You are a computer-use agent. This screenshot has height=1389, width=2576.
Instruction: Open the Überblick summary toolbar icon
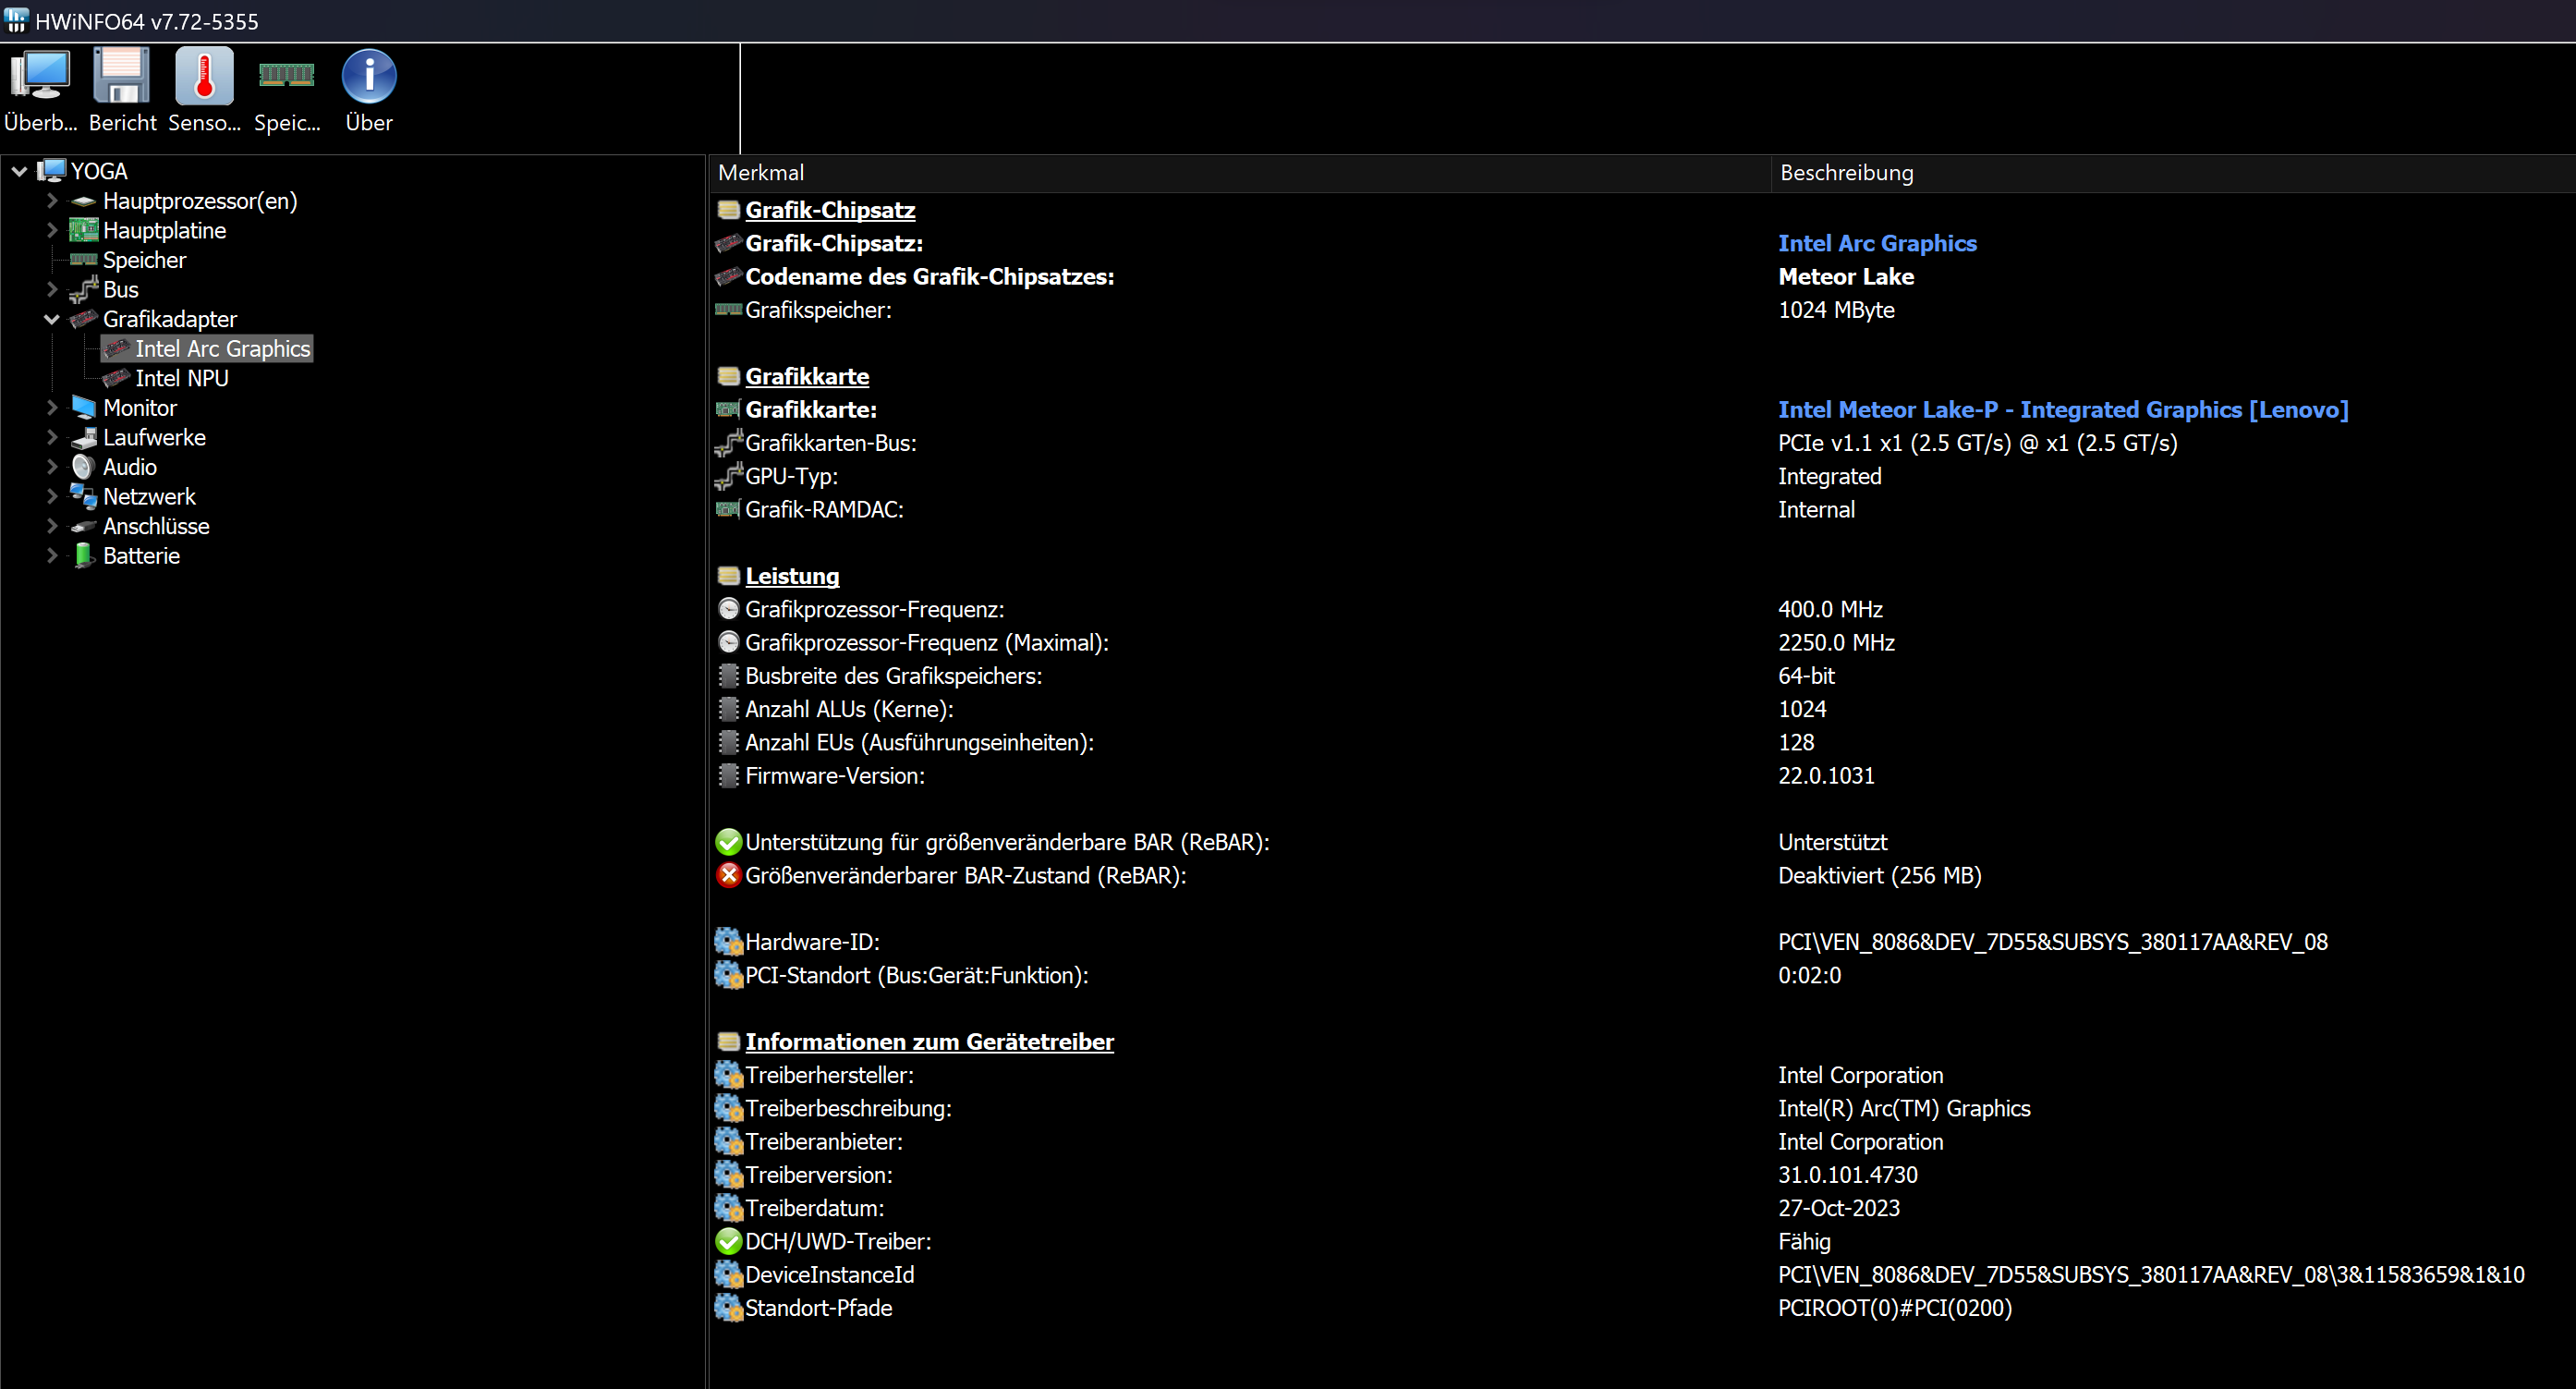click(40, 76)
